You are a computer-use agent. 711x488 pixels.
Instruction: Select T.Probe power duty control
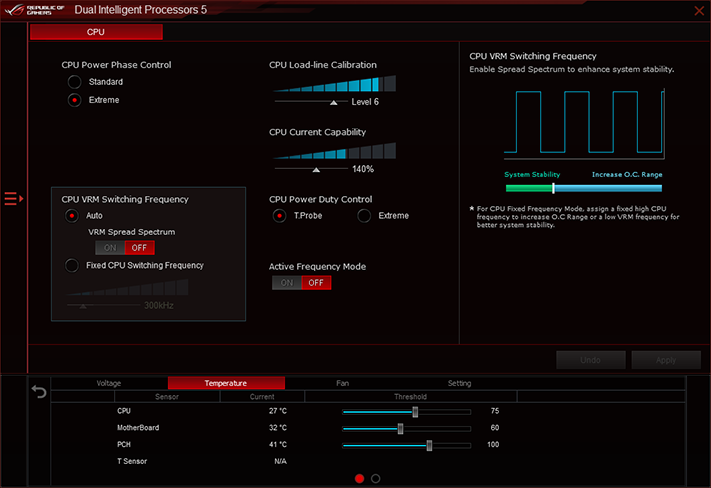(279, 216)
